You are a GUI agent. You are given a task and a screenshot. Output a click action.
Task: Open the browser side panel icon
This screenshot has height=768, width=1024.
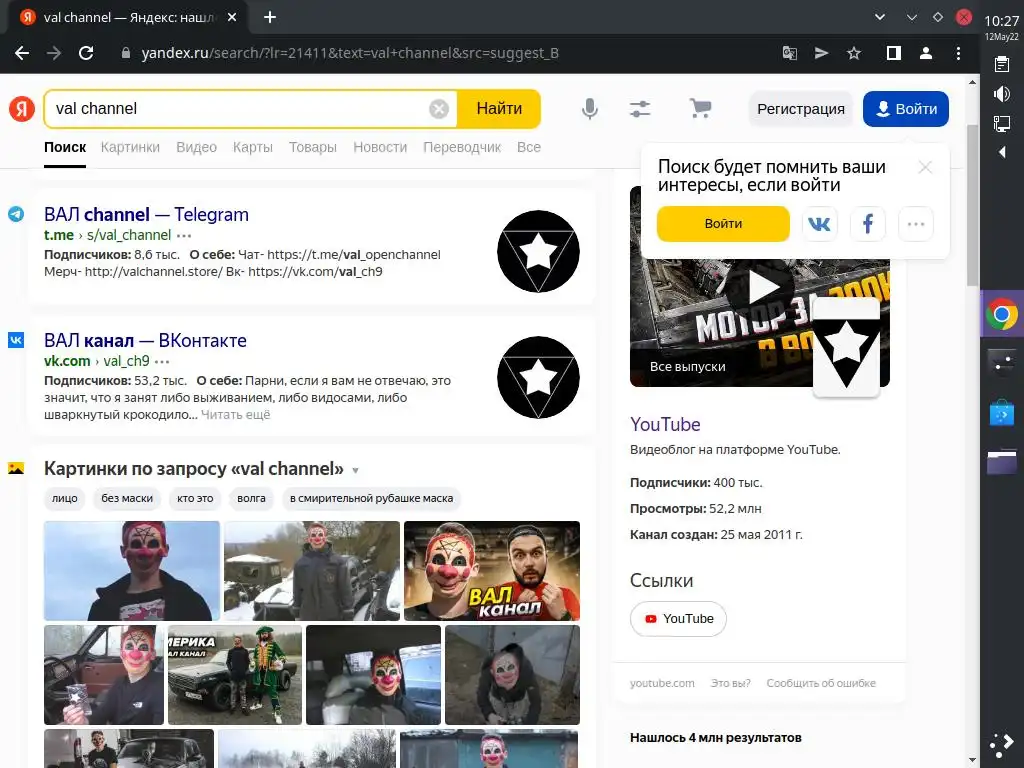(x=894, y=54)
